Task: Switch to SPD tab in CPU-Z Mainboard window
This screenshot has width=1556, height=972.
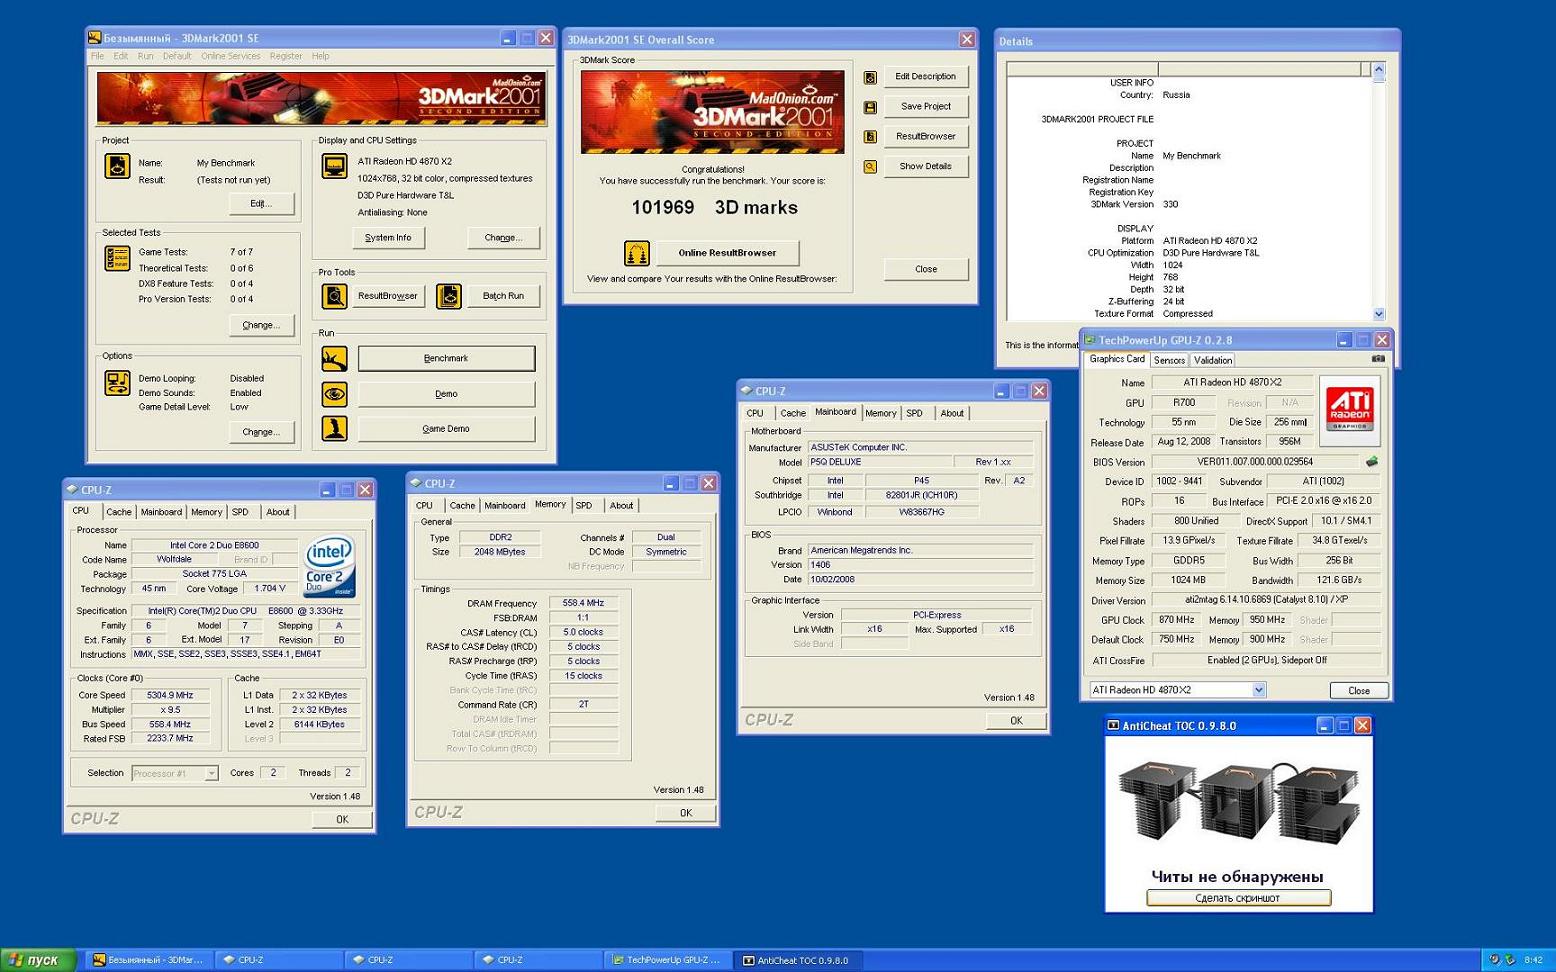Action: [x=915, y=413]
